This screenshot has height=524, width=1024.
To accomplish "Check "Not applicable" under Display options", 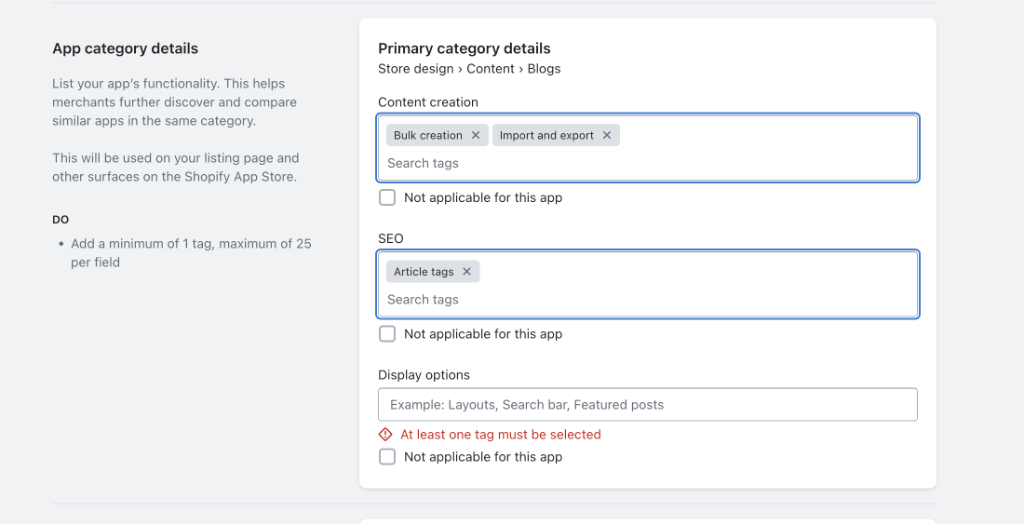I will point(388,457).
